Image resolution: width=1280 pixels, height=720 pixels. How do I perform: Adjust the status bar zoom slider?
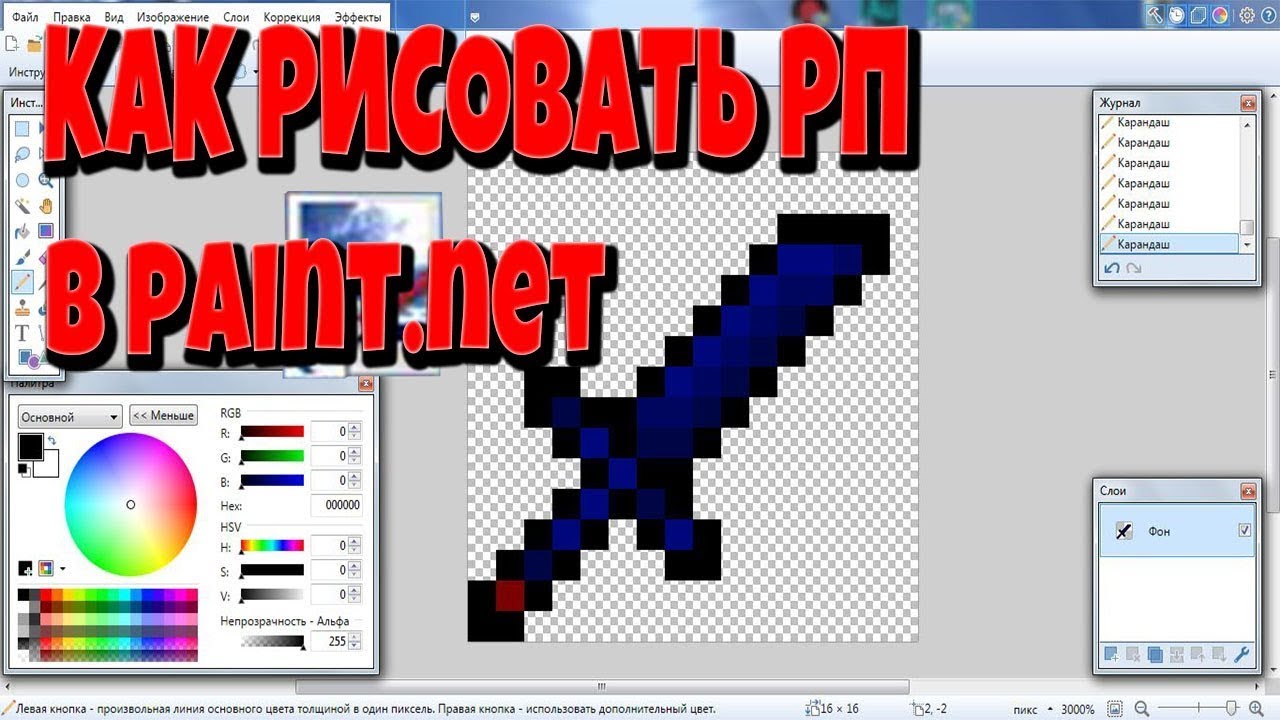(1198, 709)
